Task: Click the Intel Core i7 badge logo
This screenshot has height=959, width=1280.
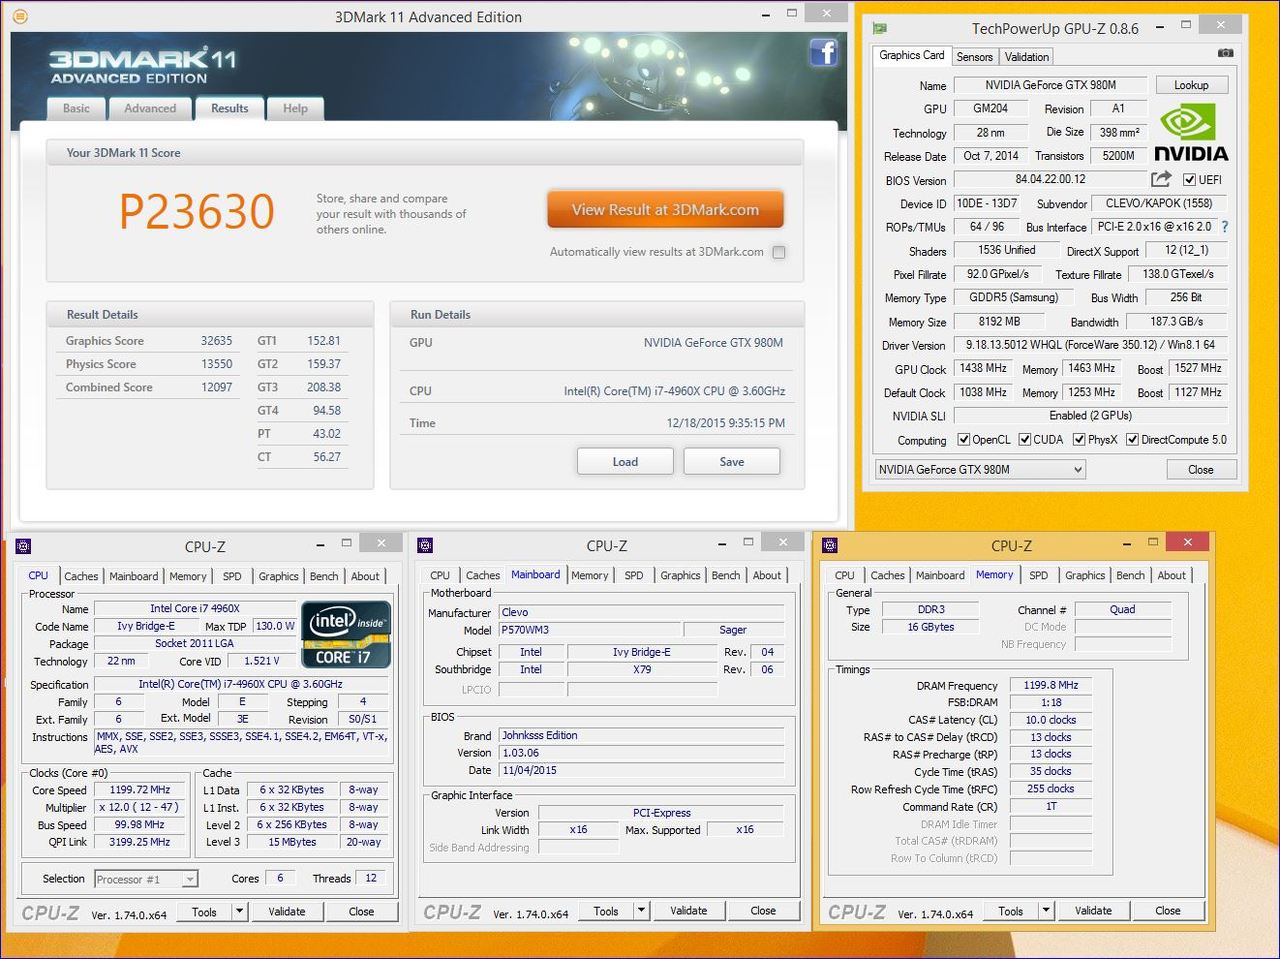Action: (x=345, y=634)
